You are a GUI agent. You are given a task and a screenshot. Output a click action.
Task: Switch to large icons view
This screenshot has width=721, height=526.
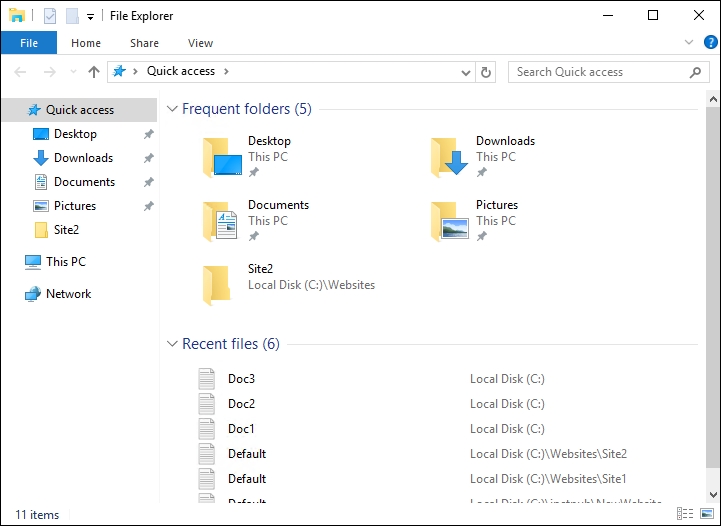[706, 514]
